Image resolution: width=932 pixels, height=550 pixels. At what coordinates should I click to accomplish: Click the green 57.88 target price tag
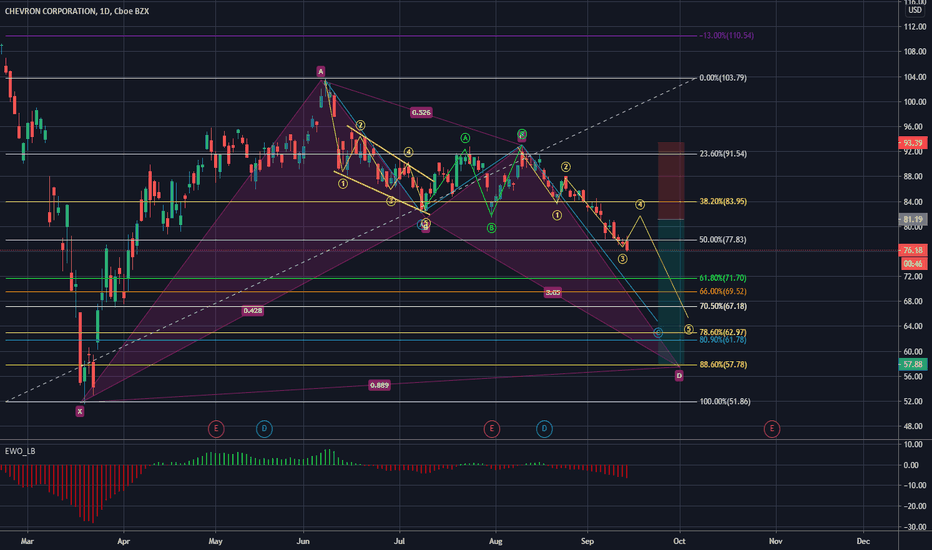coord(912,364)
